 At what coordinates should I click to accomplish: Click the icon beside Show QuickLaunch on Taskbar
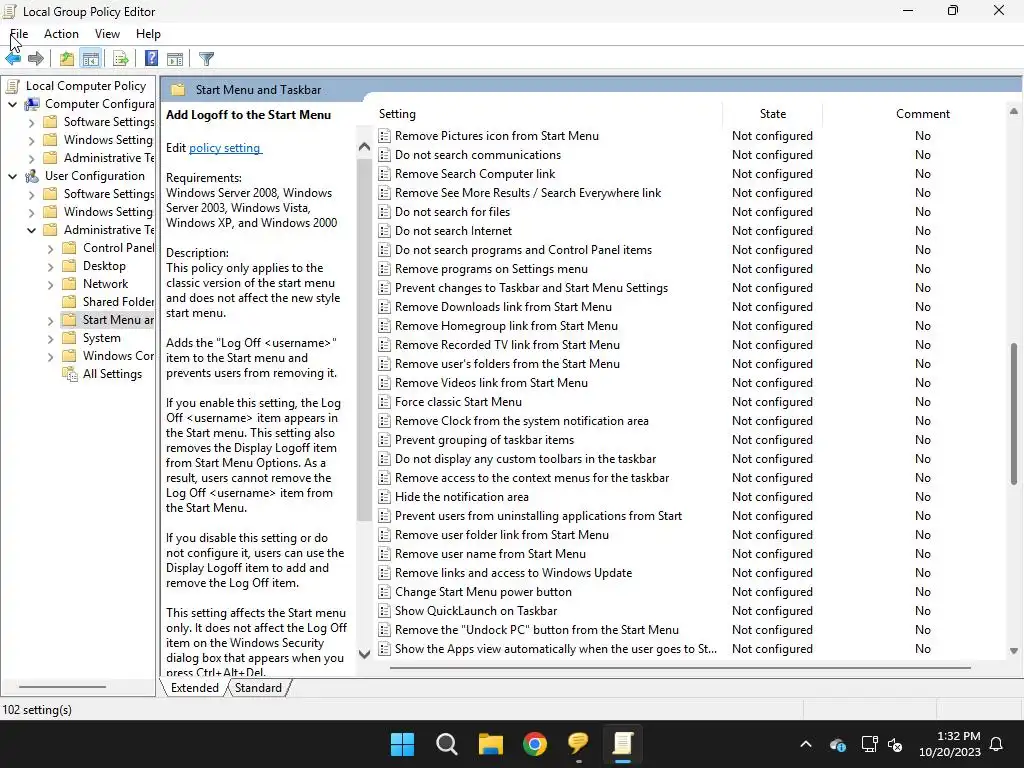pos(385,611)
